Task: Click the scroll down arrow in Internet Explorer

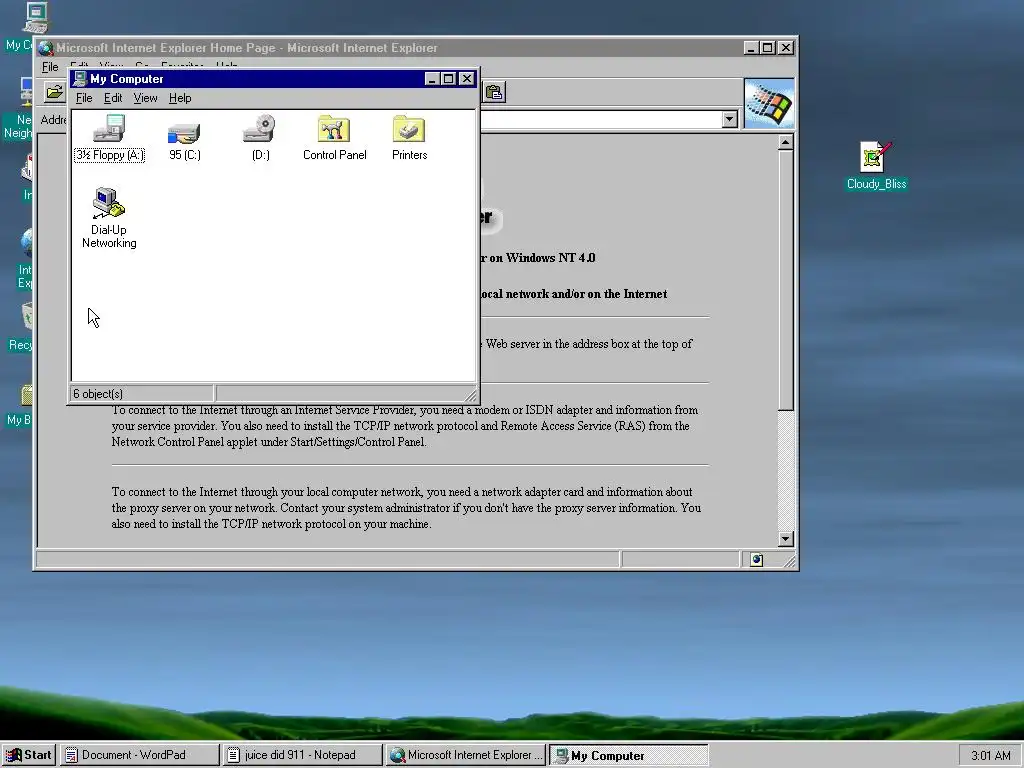Action: [x=786, y=539]
